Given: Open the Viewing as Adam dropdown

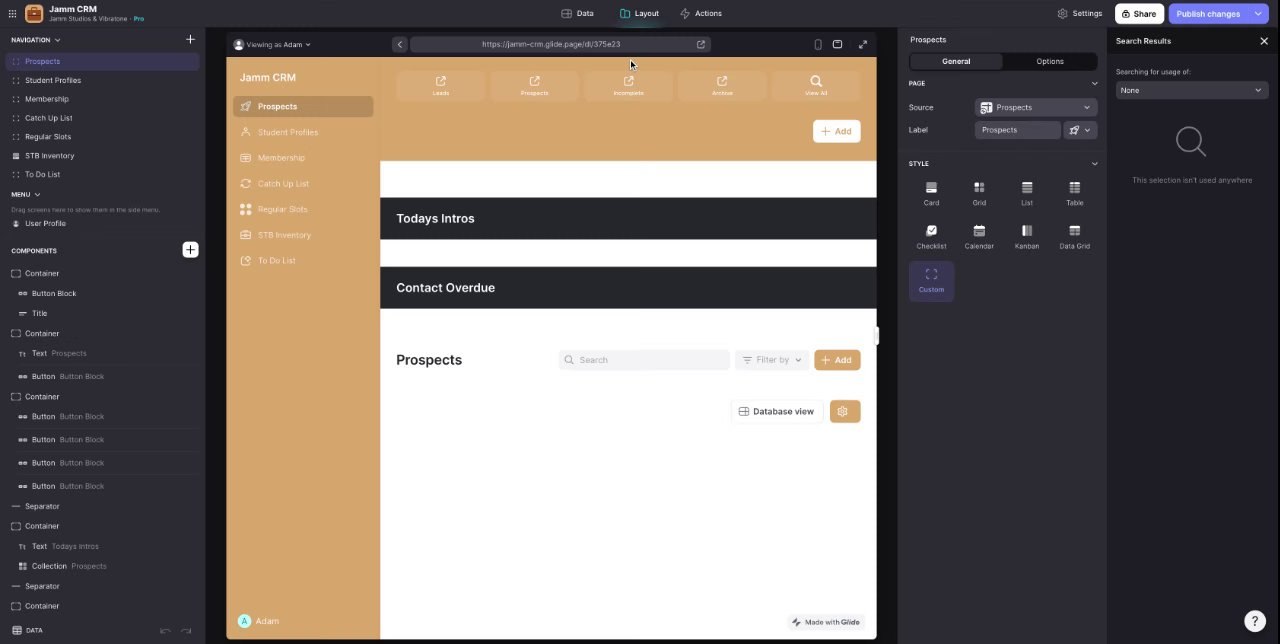Looking at the screenshot, I should (272, 44).
